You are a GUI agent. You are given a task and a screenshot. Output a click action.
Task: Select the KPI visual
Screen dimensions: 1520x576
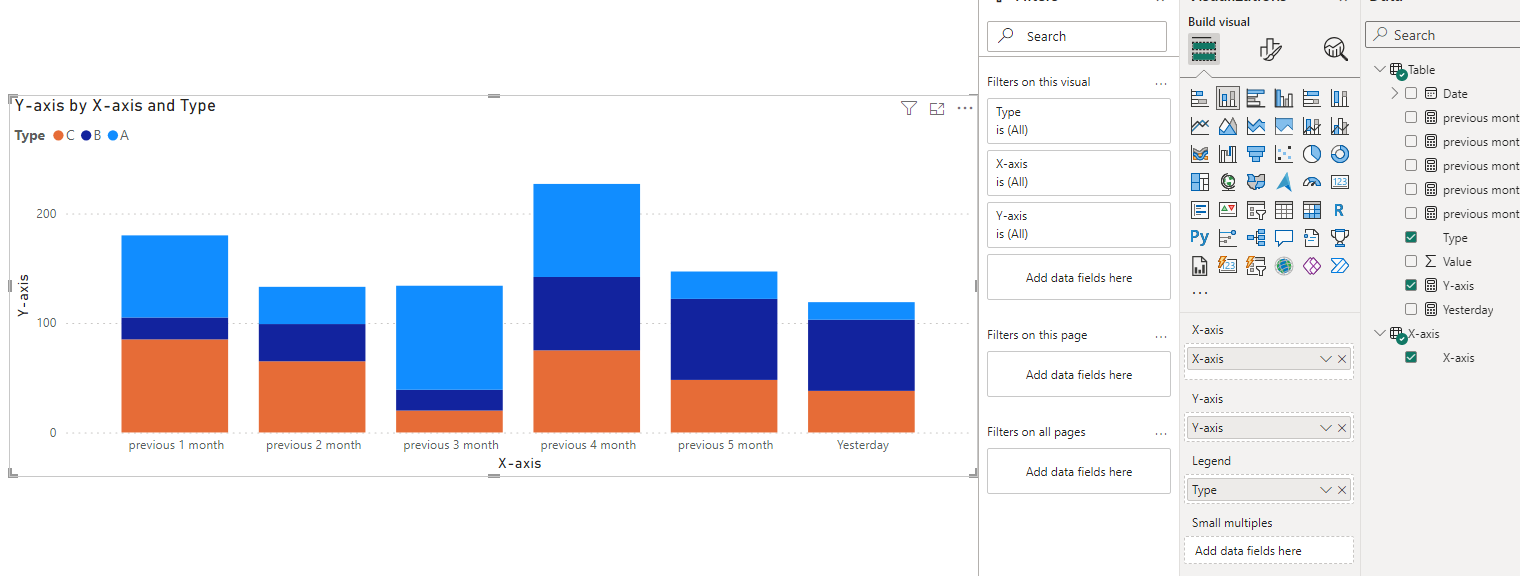1228,210
